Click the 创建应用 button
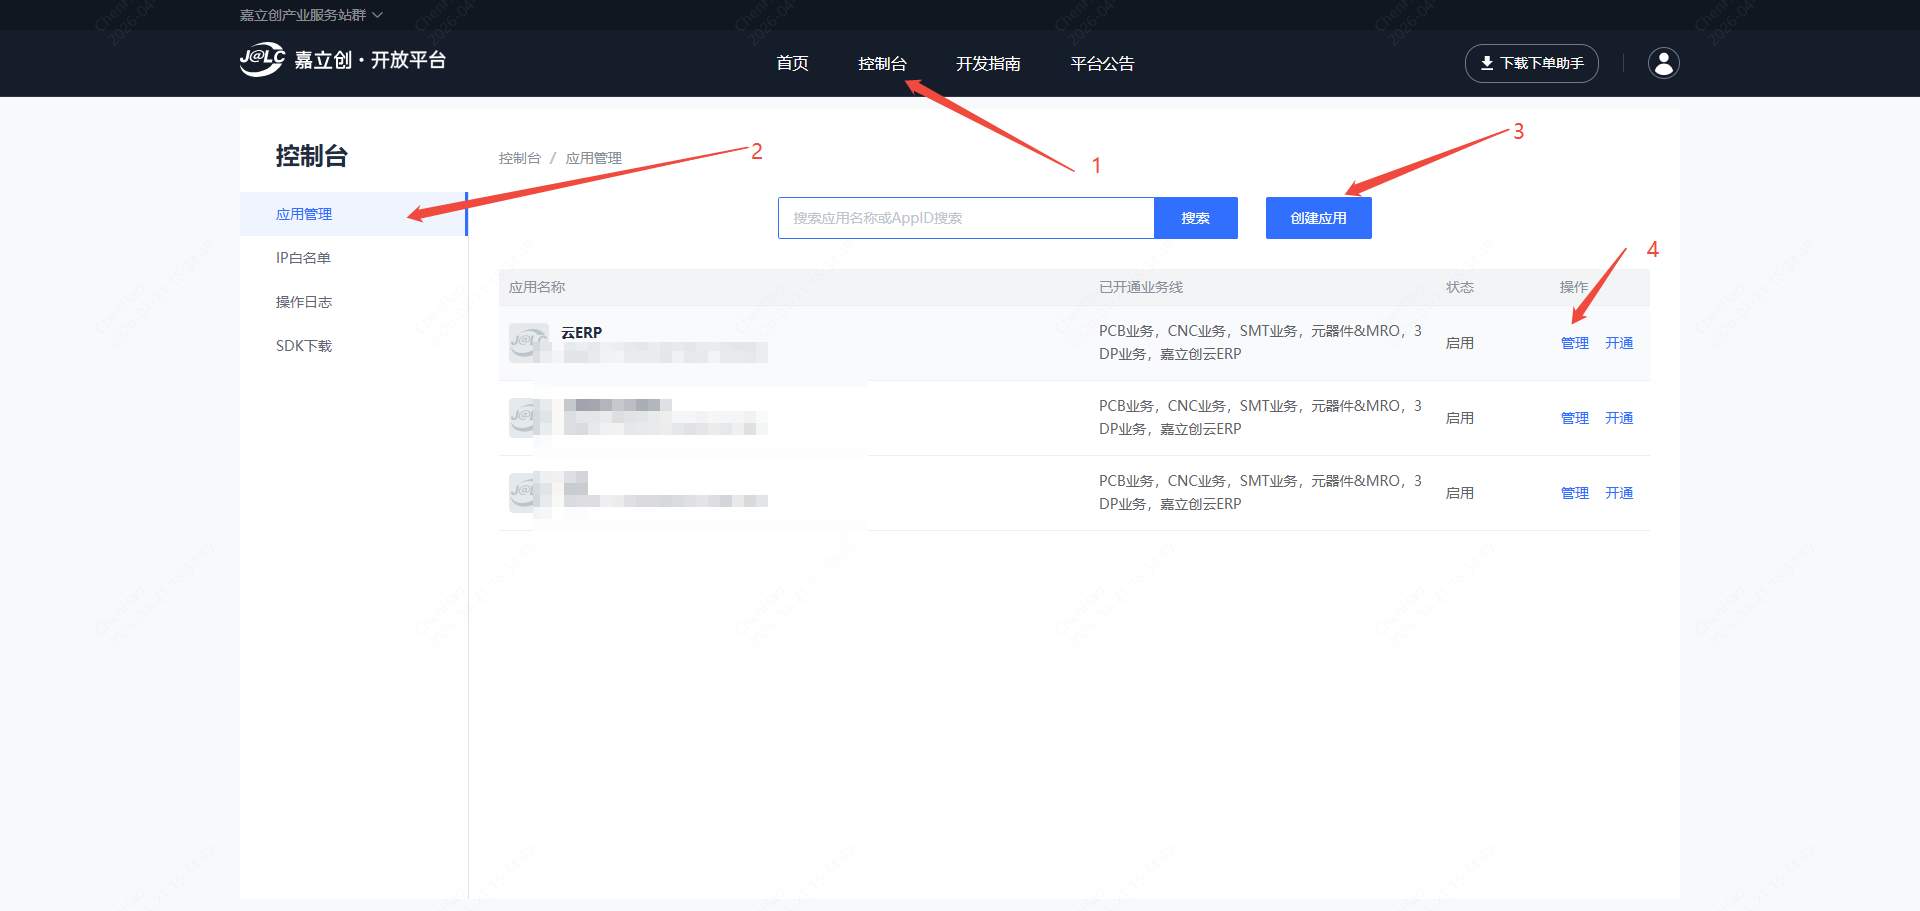Viewport: 1920px width, 911px height. (1318, 218)
